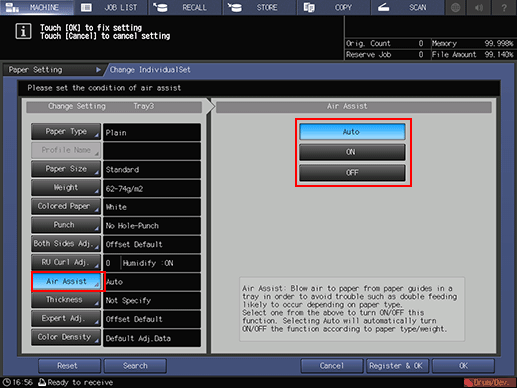Open the SCAN tab
Screen dimensions: 517x388
point(407,7)
